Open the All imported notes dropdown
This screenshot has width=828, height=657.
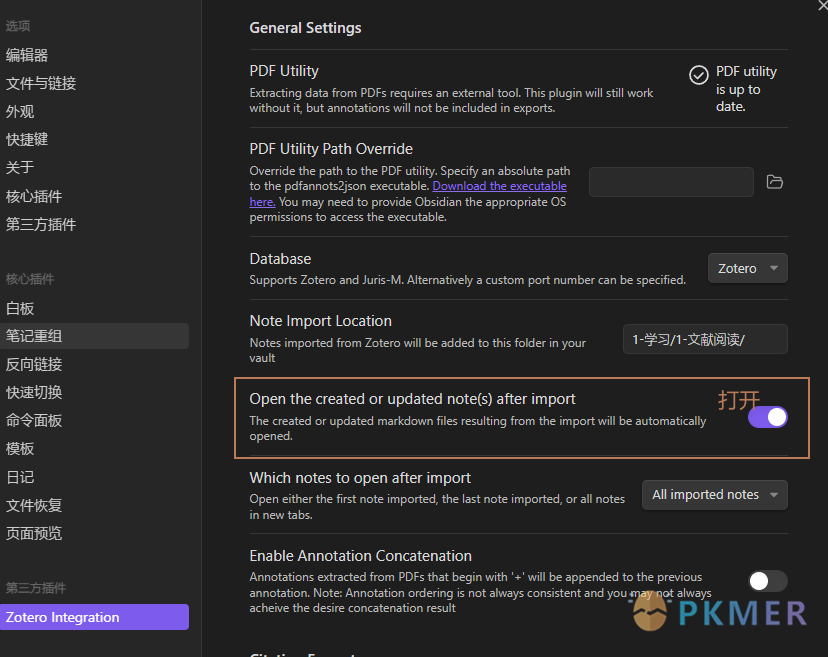tap(714, 495)
